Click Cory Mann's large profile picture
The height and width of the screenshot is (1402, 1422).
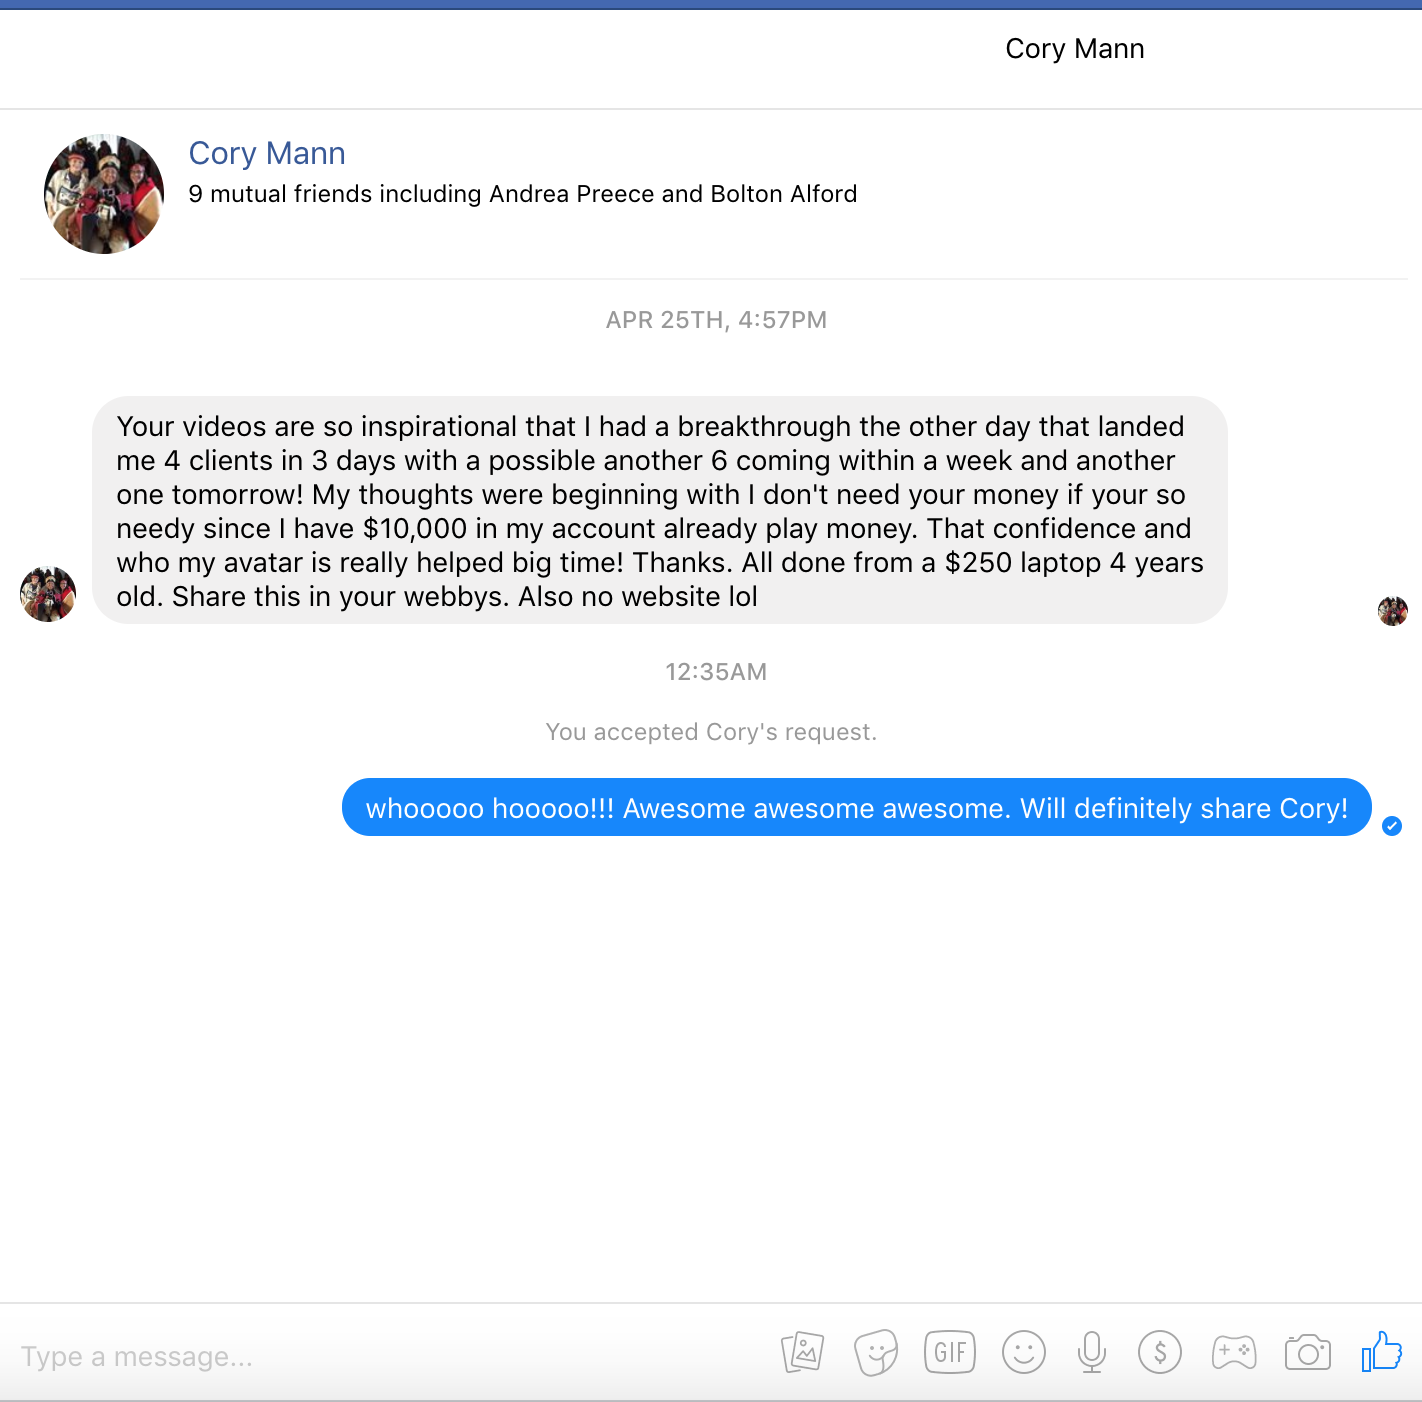tap(104, 194)
